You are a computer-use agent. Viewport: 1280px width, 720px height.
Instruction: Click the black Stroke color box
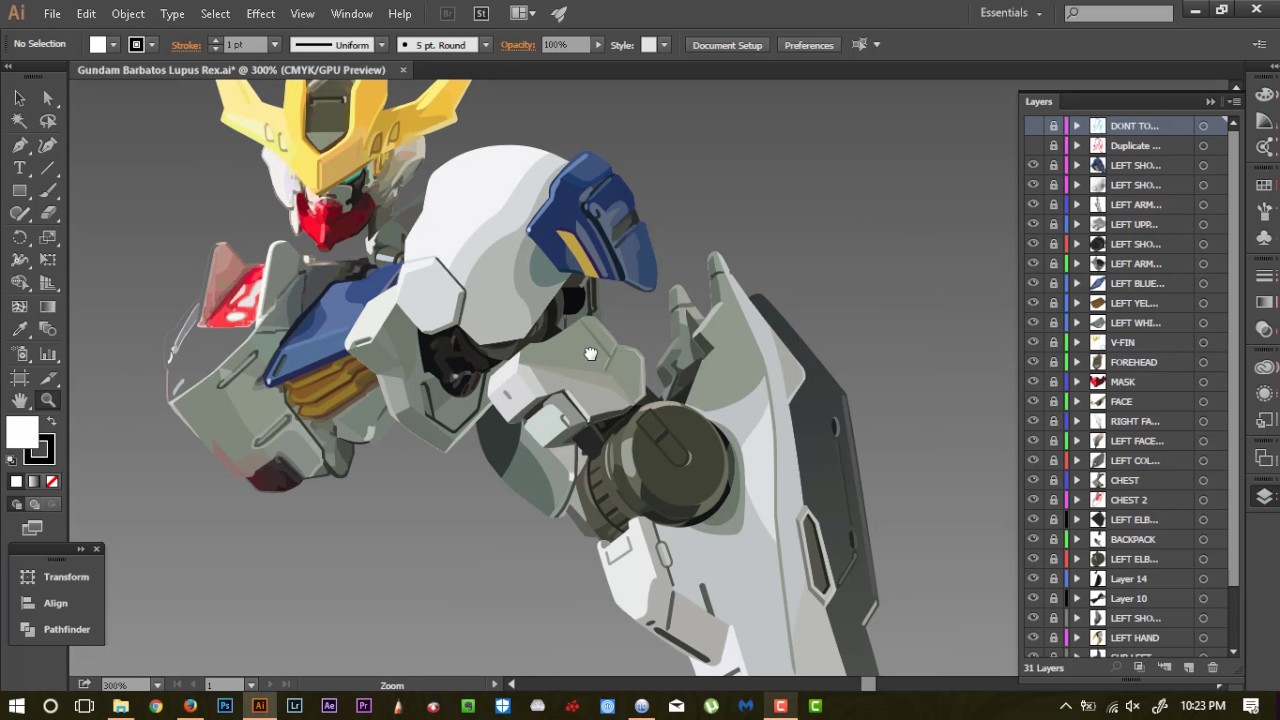click(x=39, y=451)
